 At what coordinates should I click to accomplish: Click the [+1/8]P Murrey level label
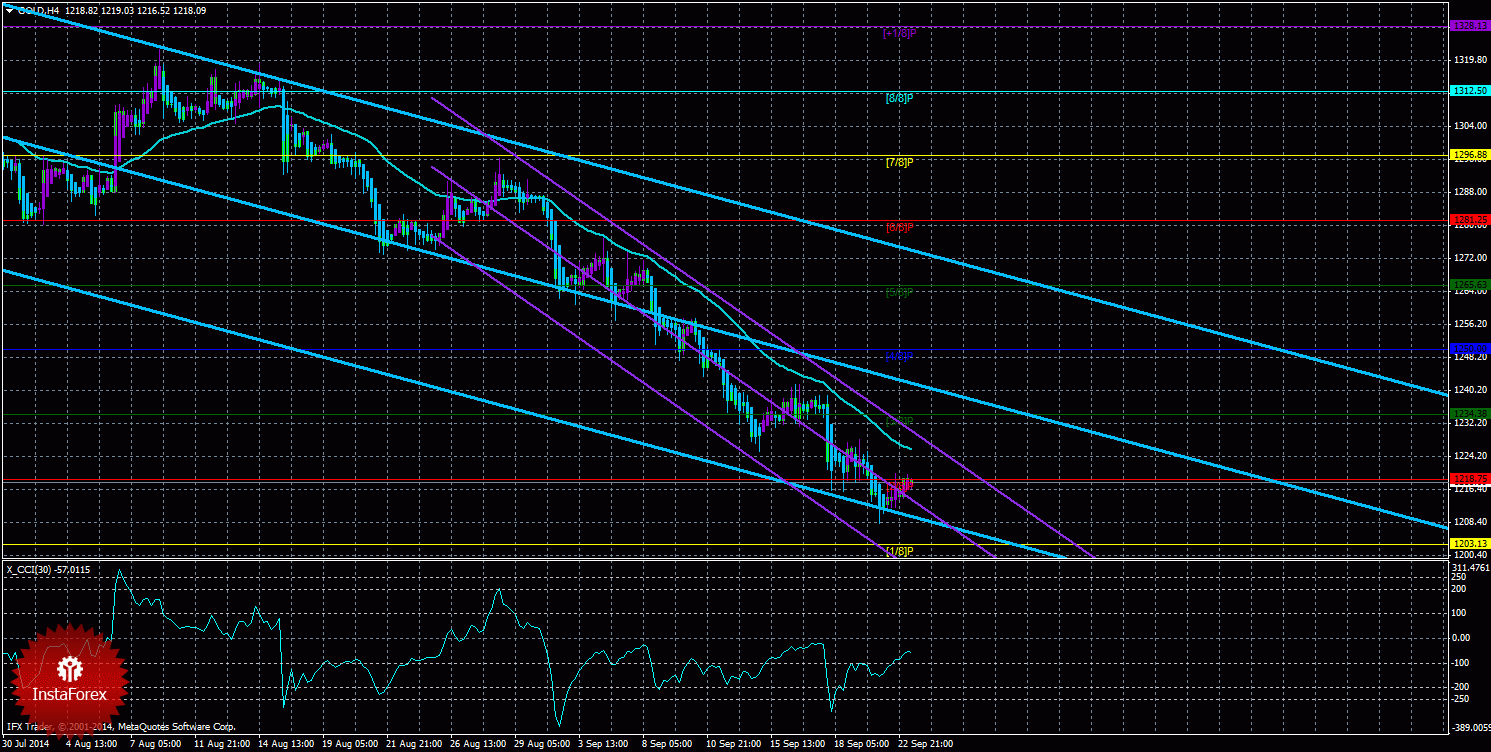pos(900,33)
